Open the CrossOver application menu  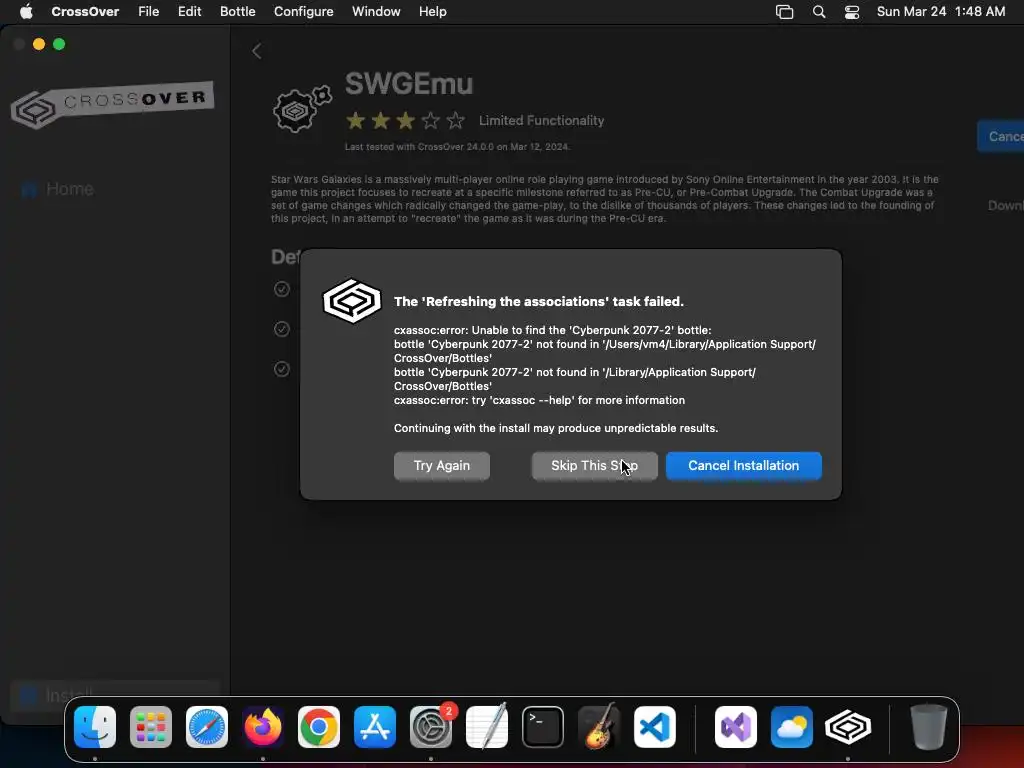click(x=85, y=11)
